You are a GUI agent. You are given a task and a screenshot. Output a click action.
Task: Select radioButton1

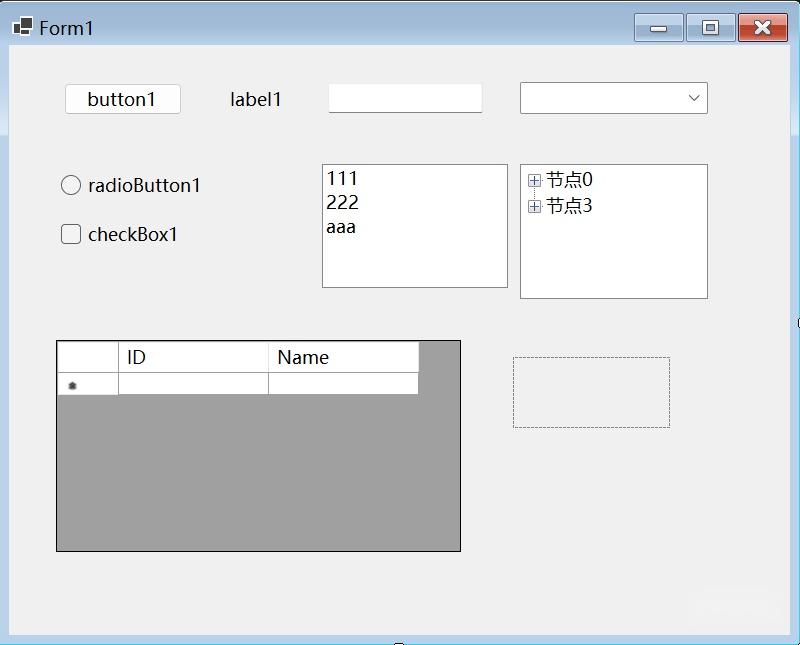click(x=71, y=185)
